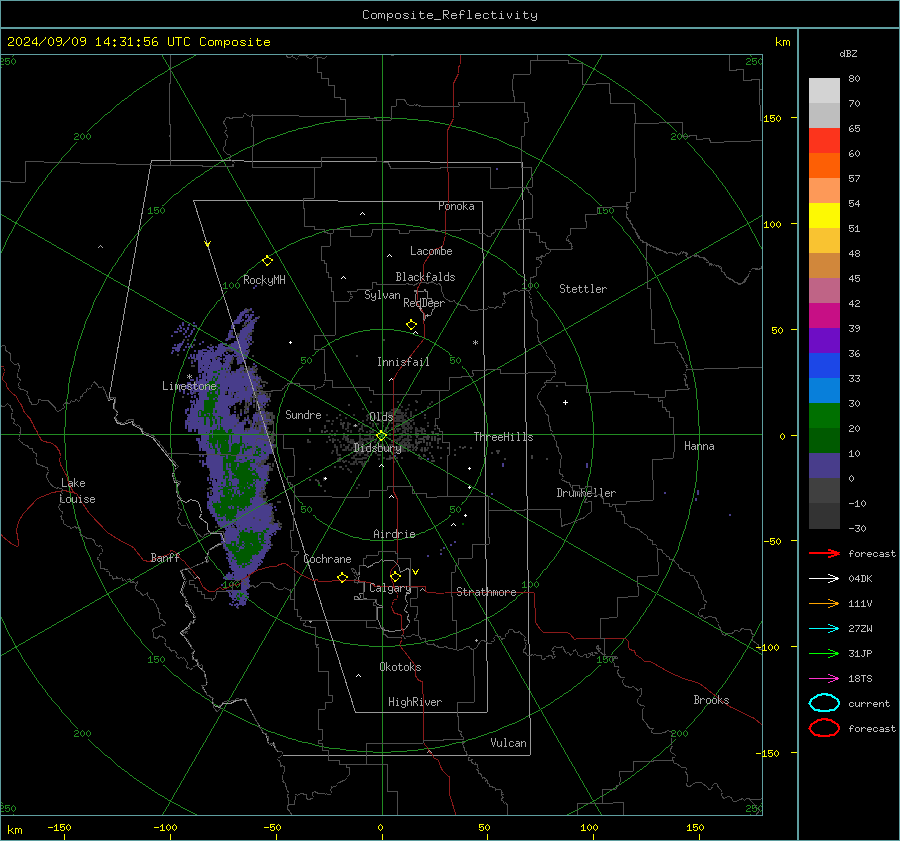900x841 pixels.
Task: Click the Didsbury label
Action: tap(378, 448)
